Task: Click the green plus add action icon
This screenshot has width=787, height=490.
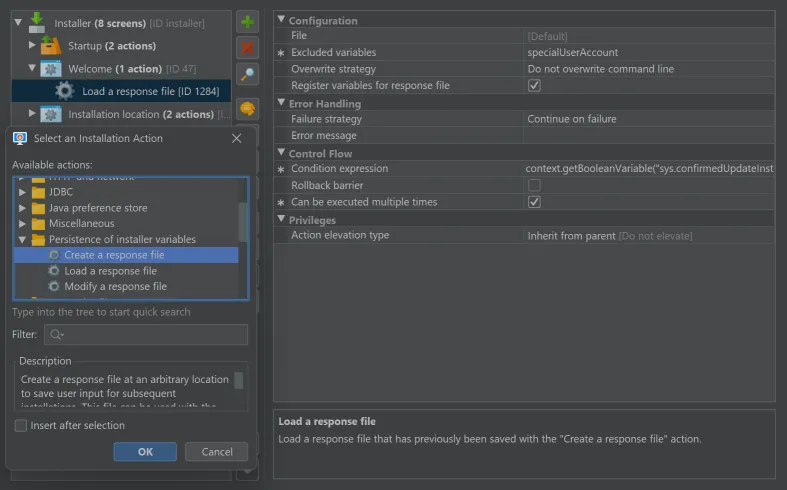Action: click(247, 22)
